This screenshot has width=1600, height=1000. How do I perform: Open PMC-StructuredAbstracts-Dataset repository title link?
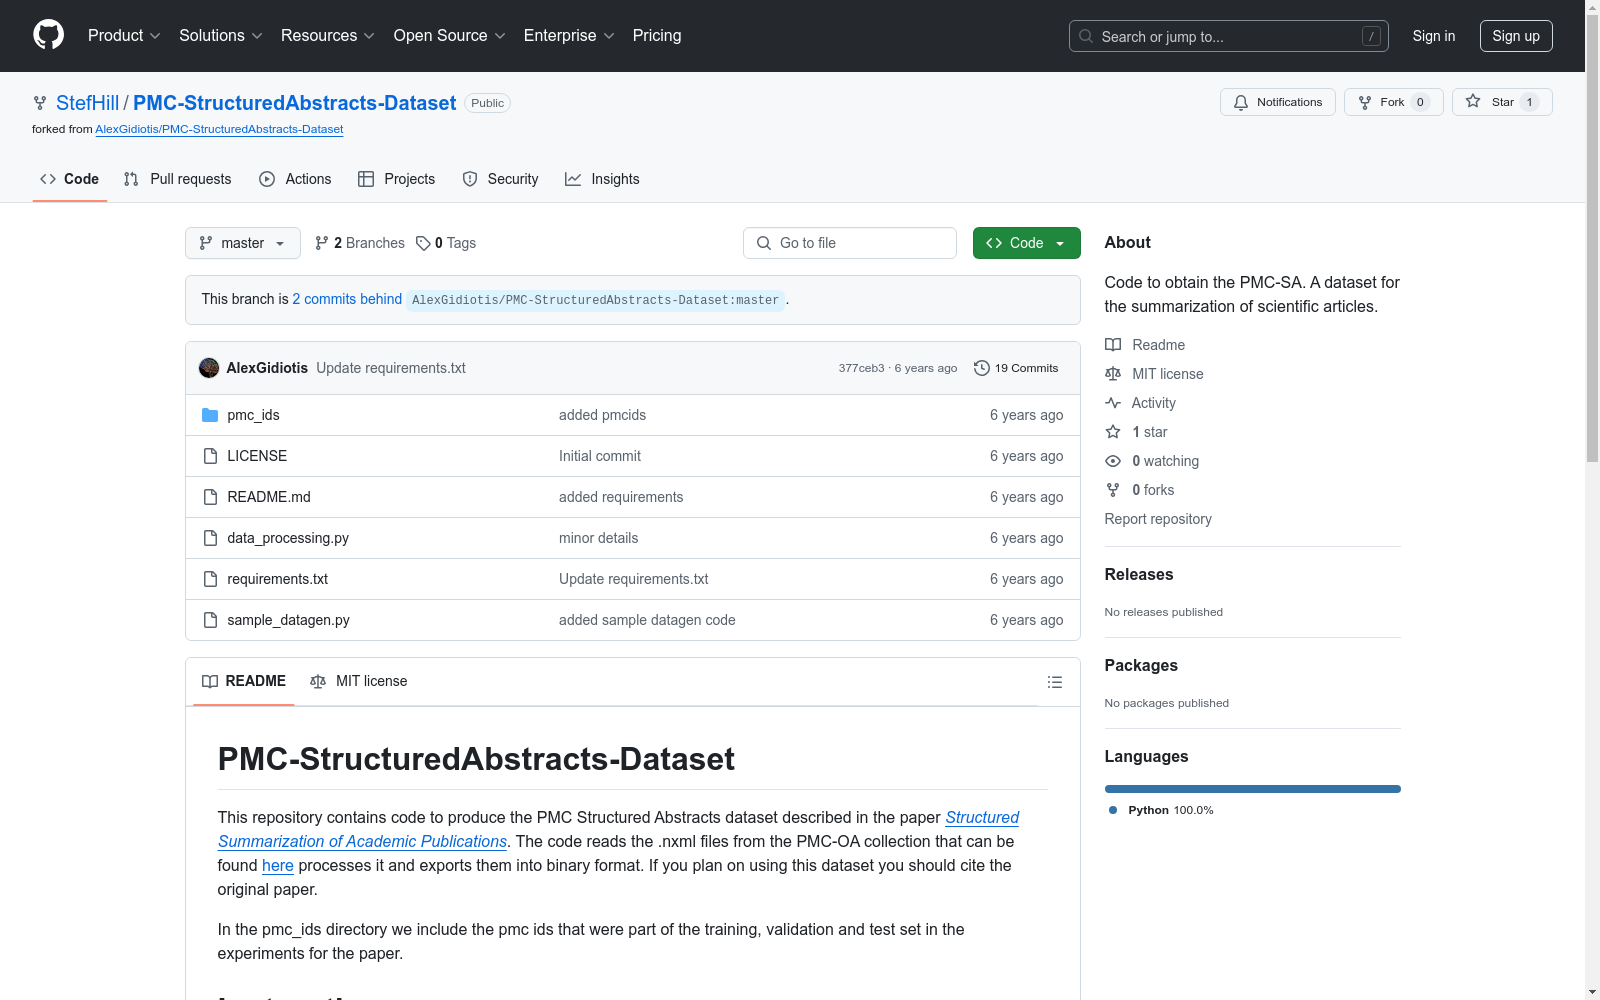[294, 103]
